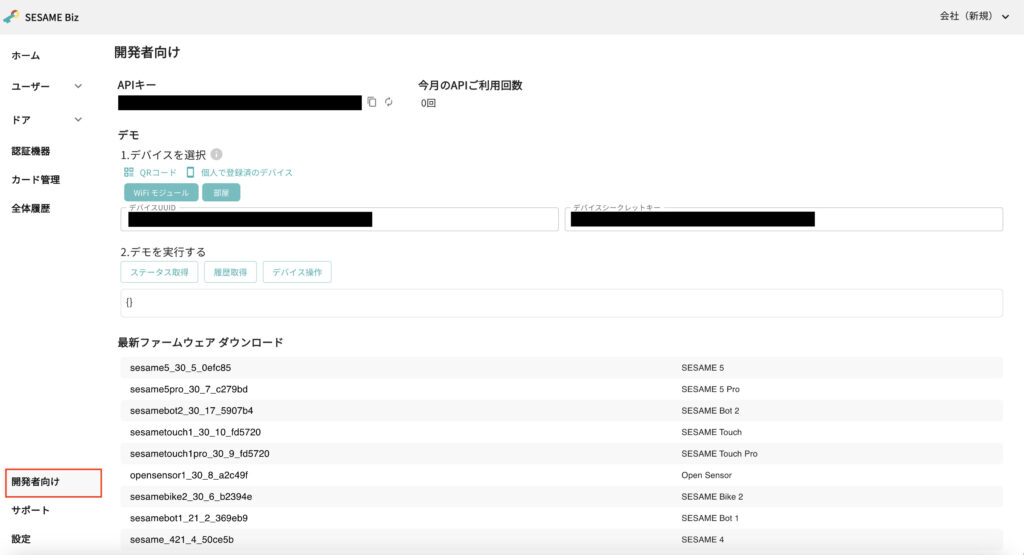Open 全体履歴 in sidebar
1024x555 pixels.
(x=31, y=208)
